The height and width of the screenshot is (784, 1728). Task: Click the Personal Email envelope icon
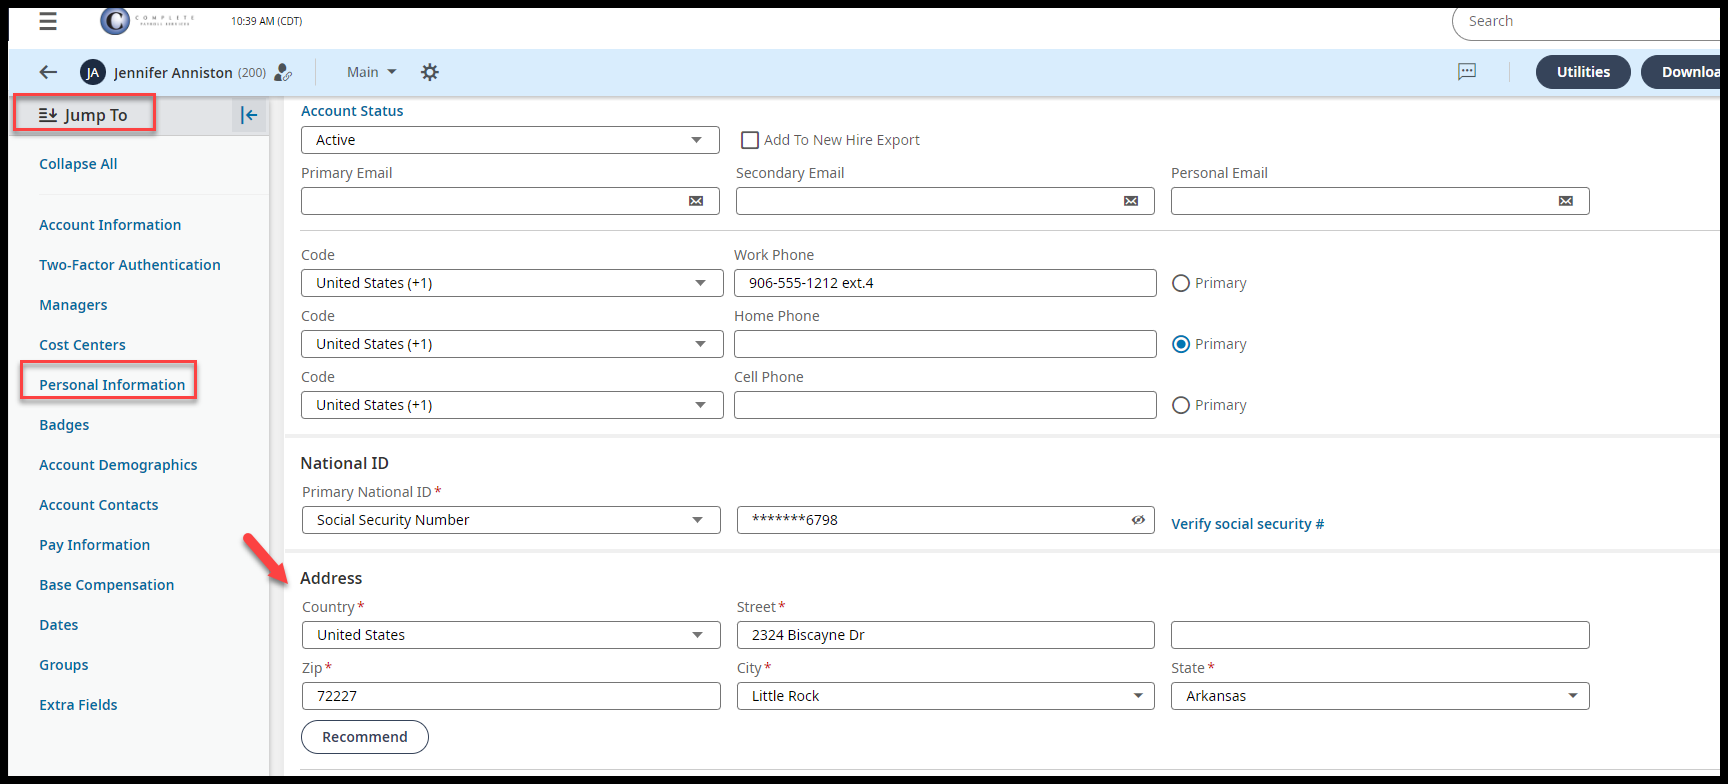tap(1566, 201)
